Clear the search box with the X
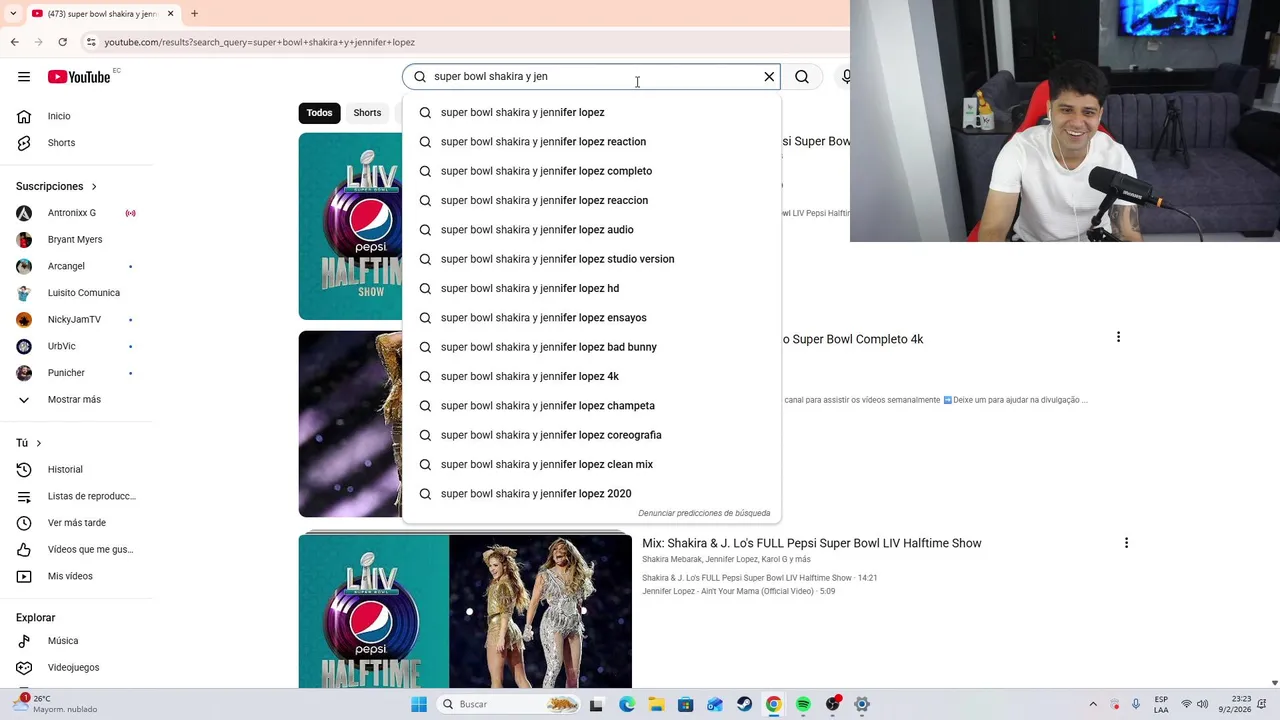1280x720 pixels. [769, 77]
